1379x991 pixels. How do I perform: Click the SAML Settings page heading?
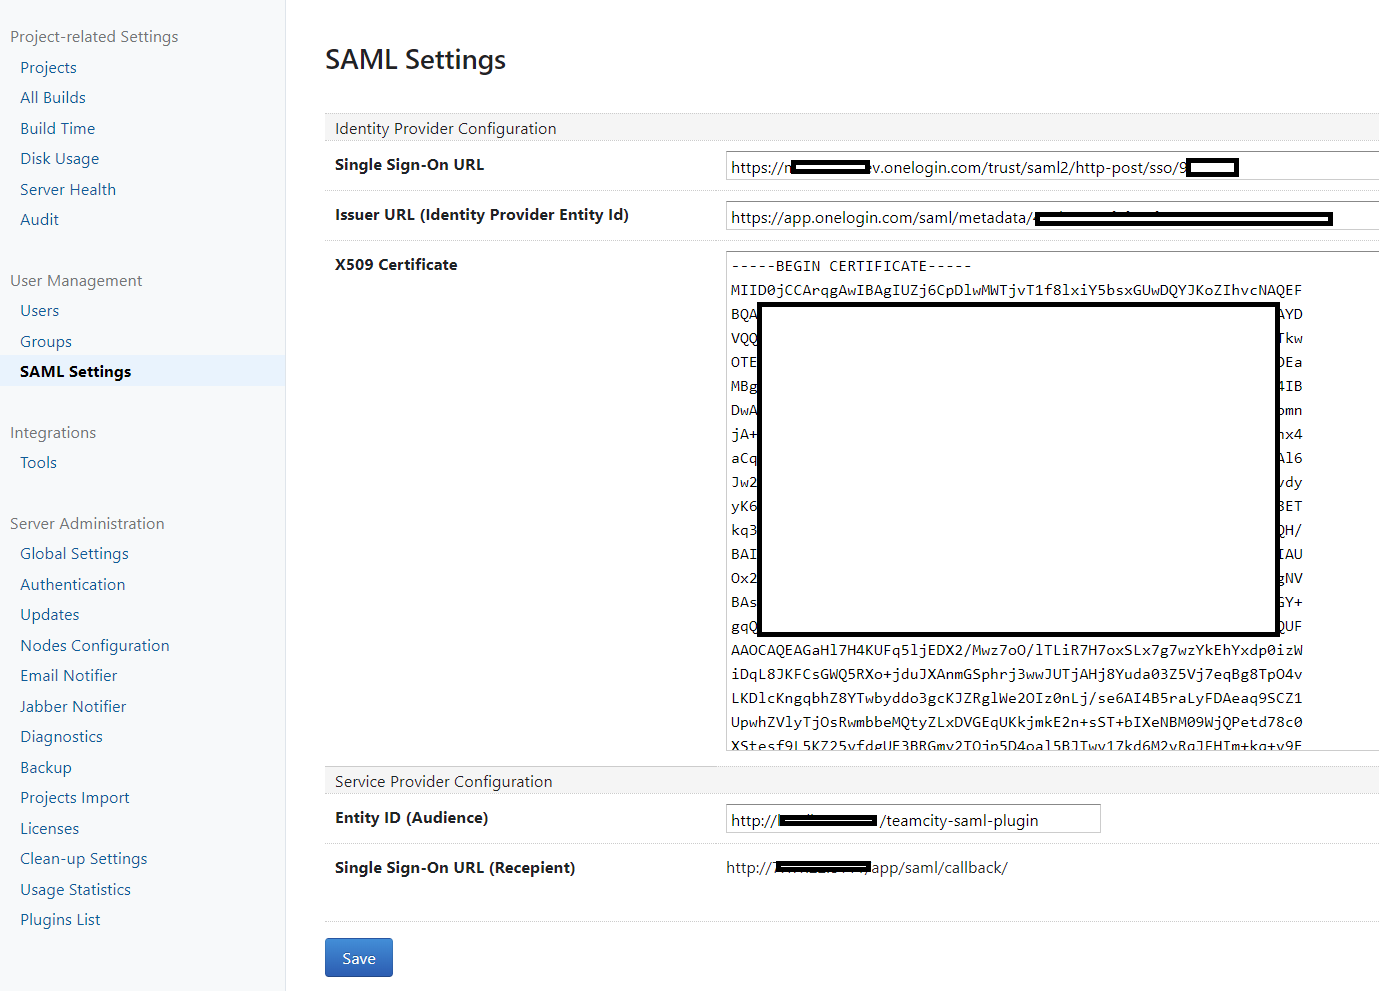pos(416,60)
